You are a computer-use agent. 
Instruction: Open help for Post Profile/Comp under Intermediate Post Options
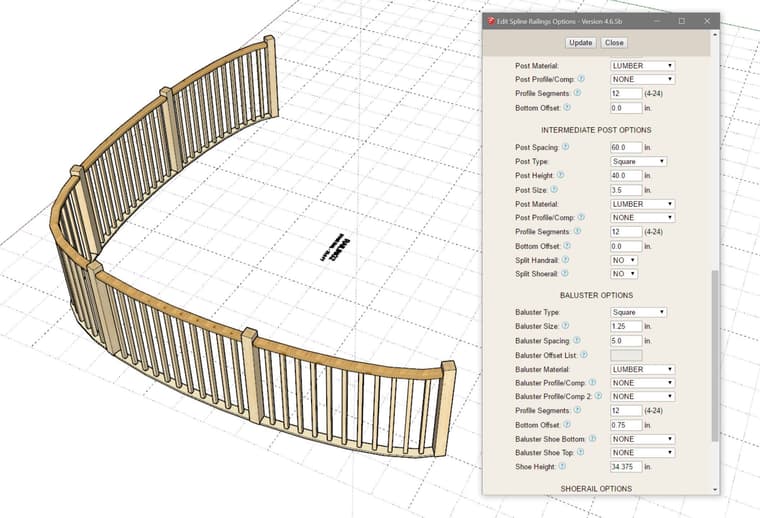click(x=581, y=217)
